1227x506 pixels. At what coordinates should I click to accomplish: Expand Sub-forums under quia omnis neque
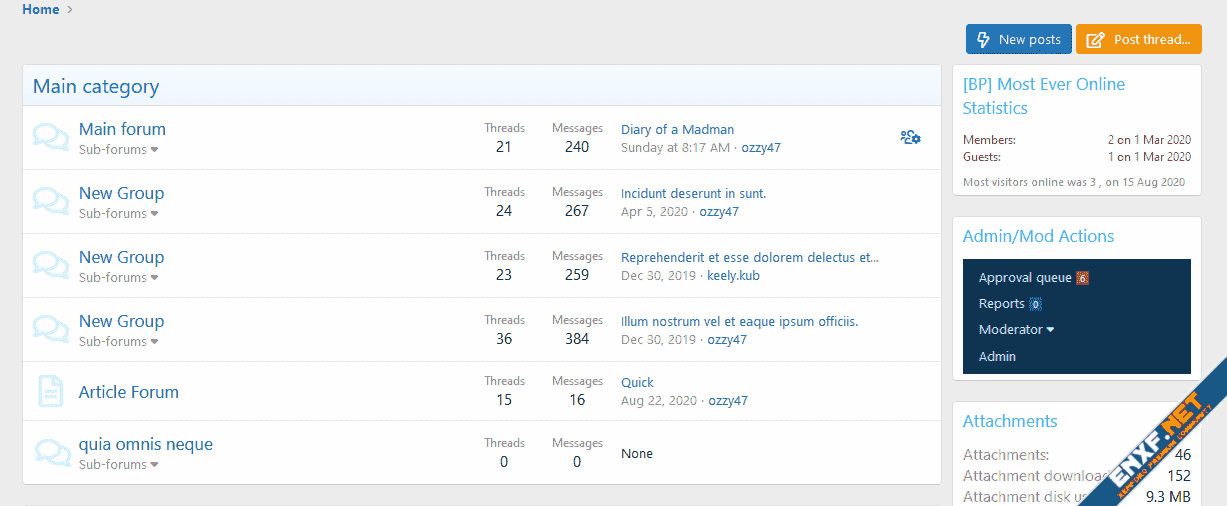tap(118, 465)
